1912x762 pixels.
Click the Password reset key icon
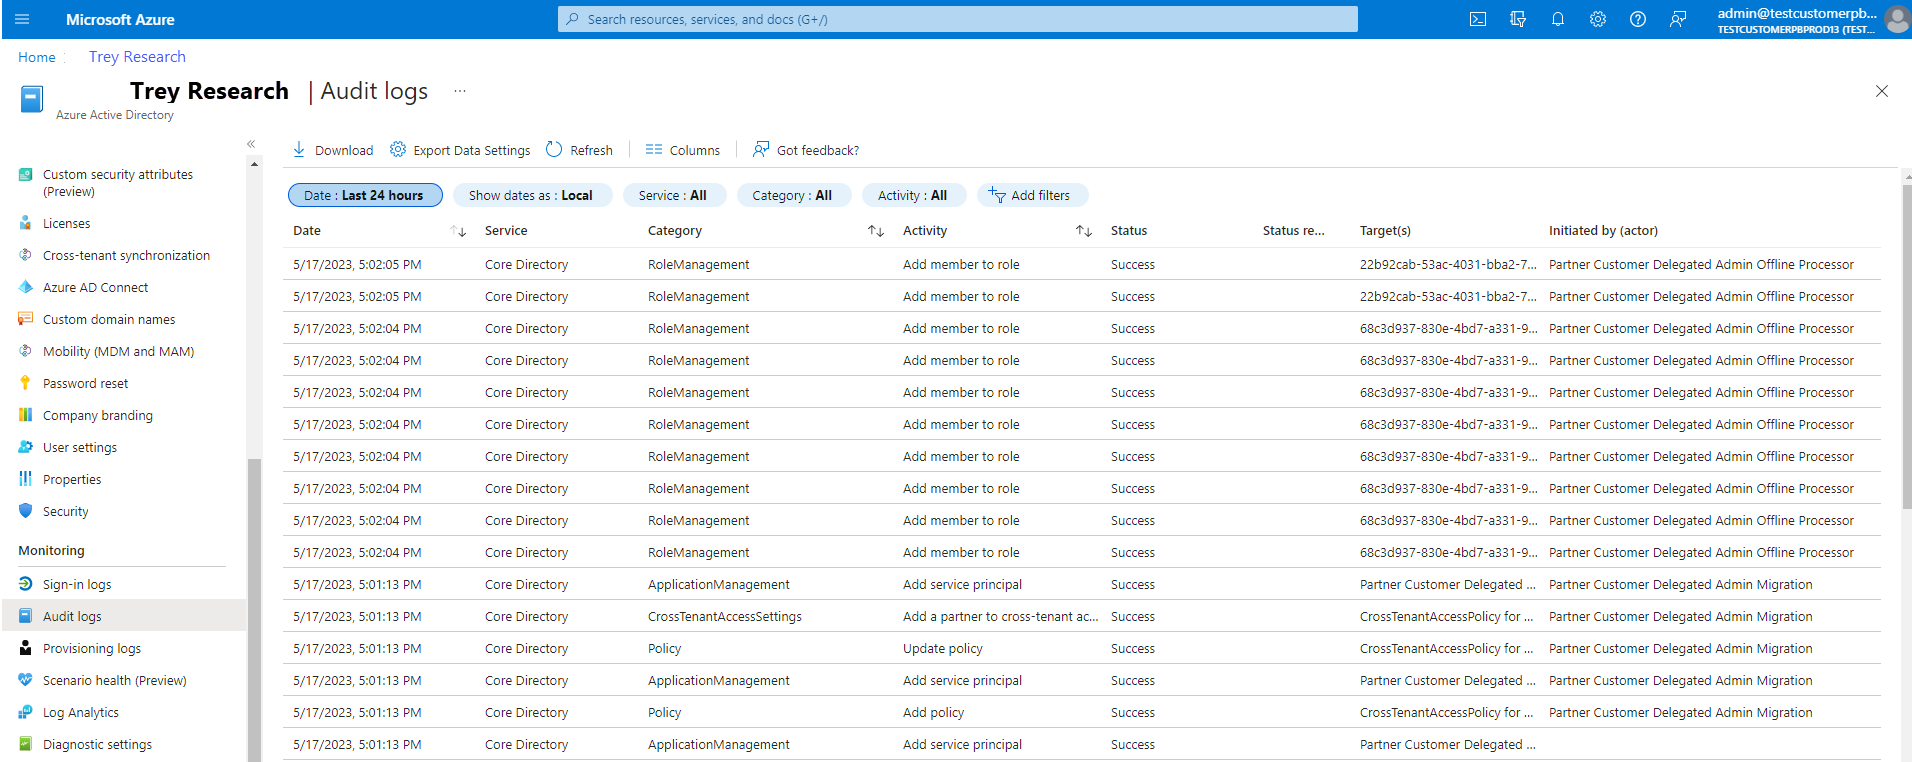pyautogui.click(x=26, y=383)
